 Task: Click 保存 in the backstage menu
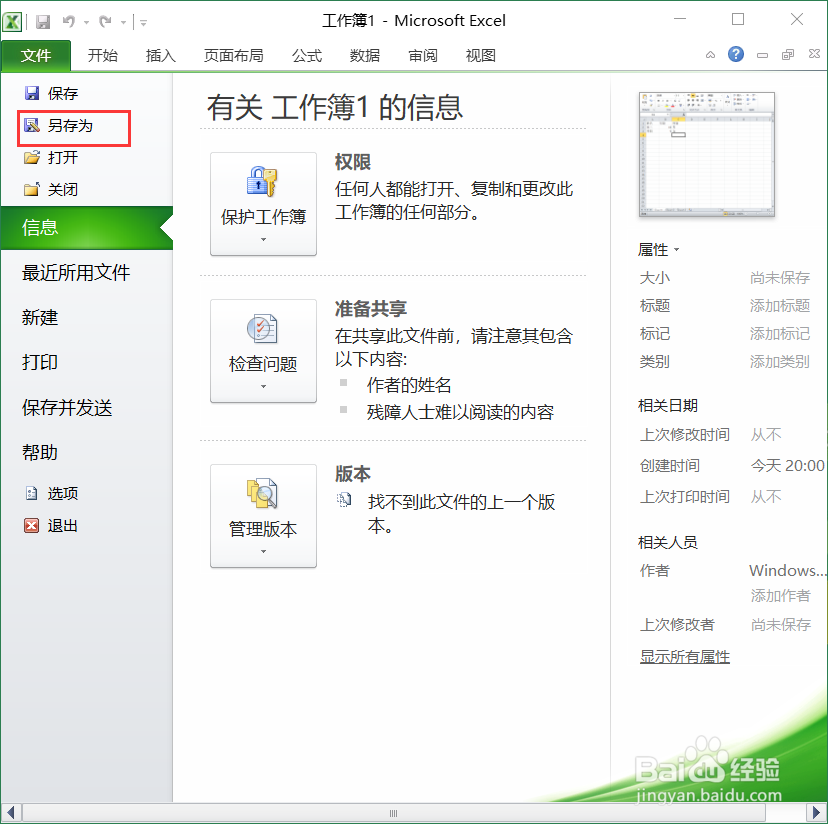52,93
